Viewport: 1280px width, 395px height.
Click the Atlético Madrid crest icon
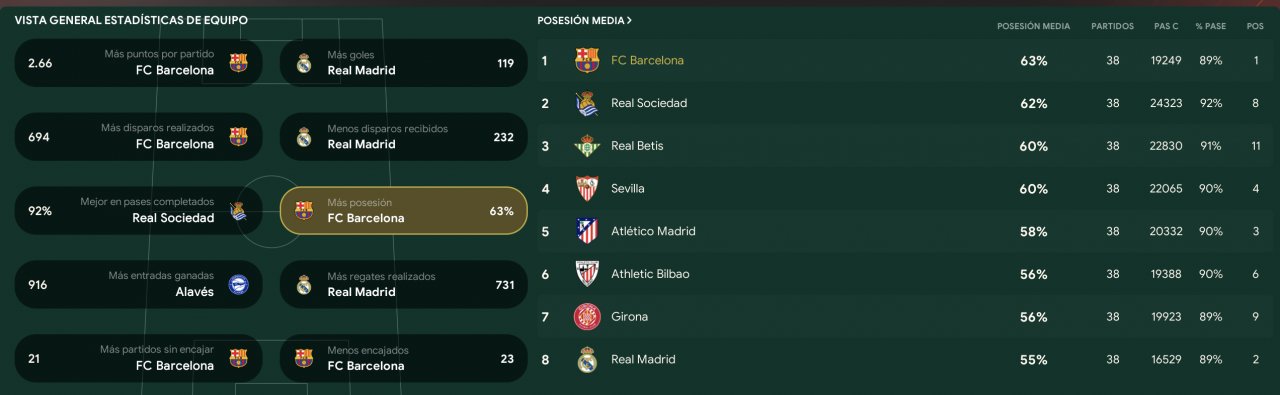point(587,231)
